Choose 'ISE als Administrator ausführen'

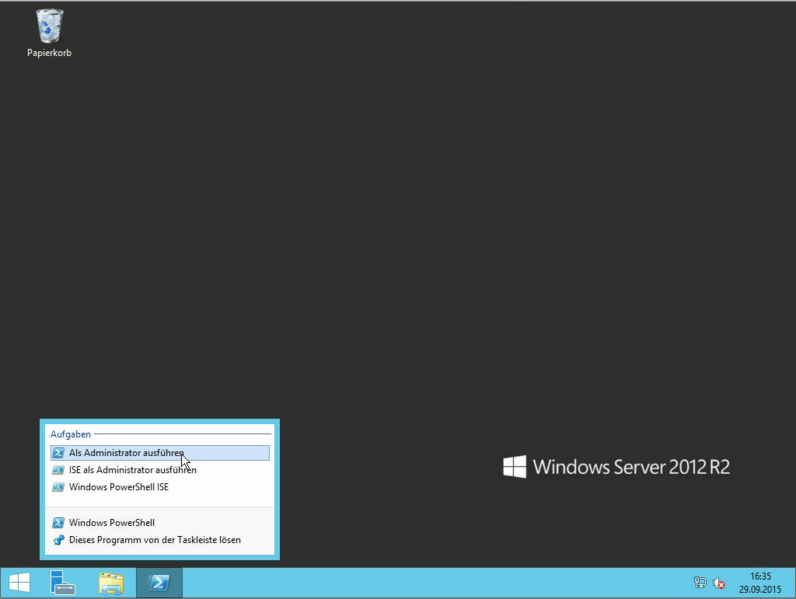coord(160,470)
